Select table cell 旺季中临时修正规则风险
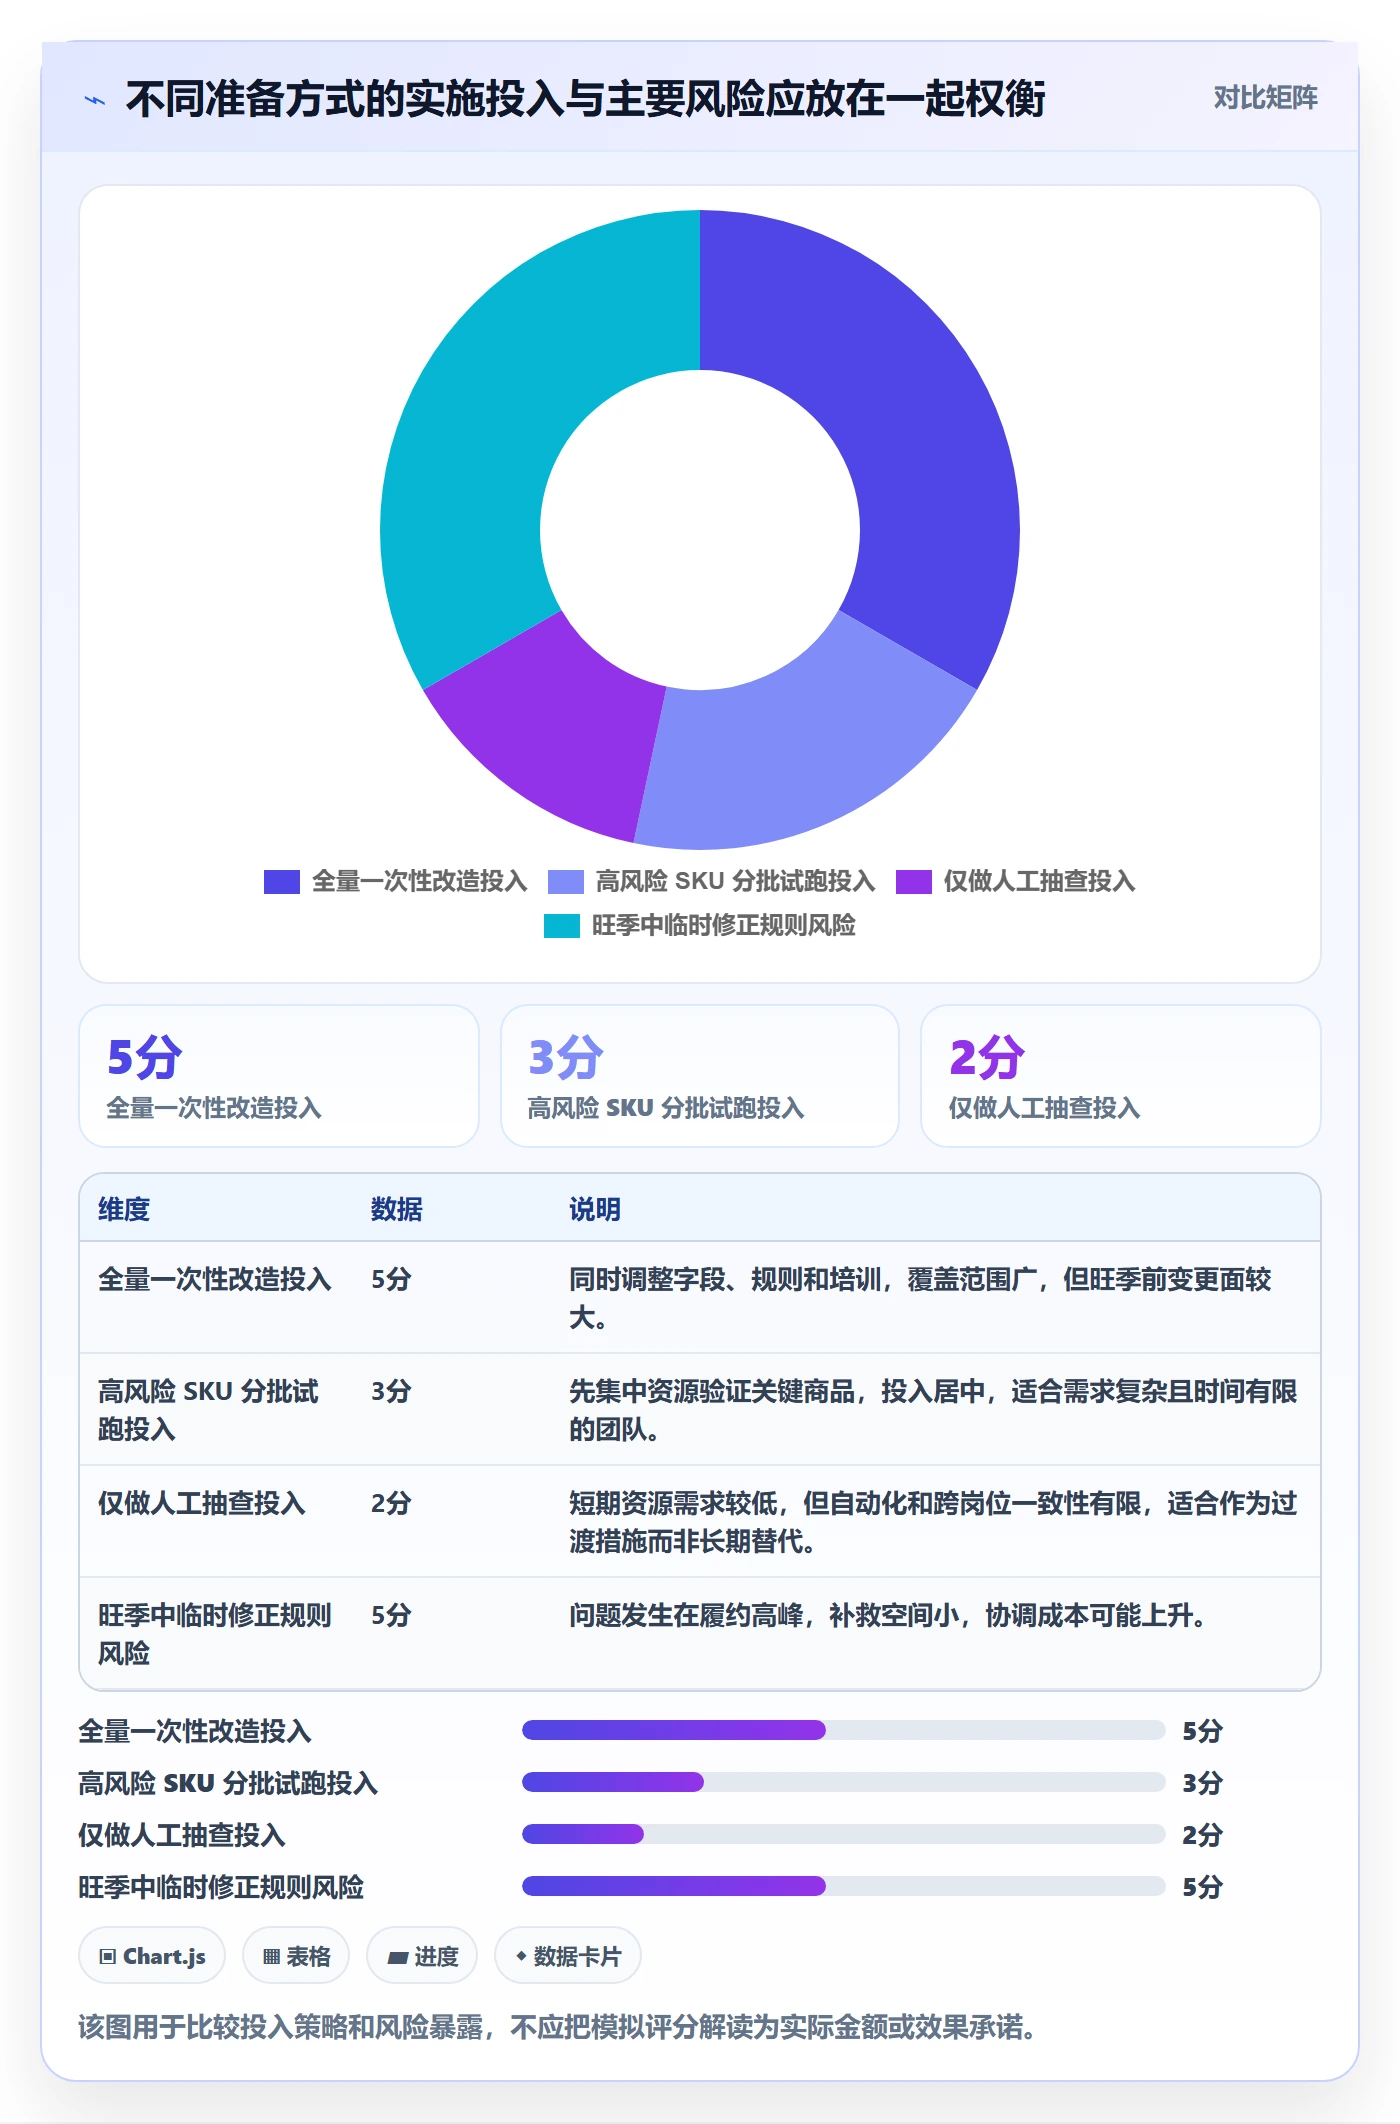The image size is (1400, 2124). [215, 1634]
